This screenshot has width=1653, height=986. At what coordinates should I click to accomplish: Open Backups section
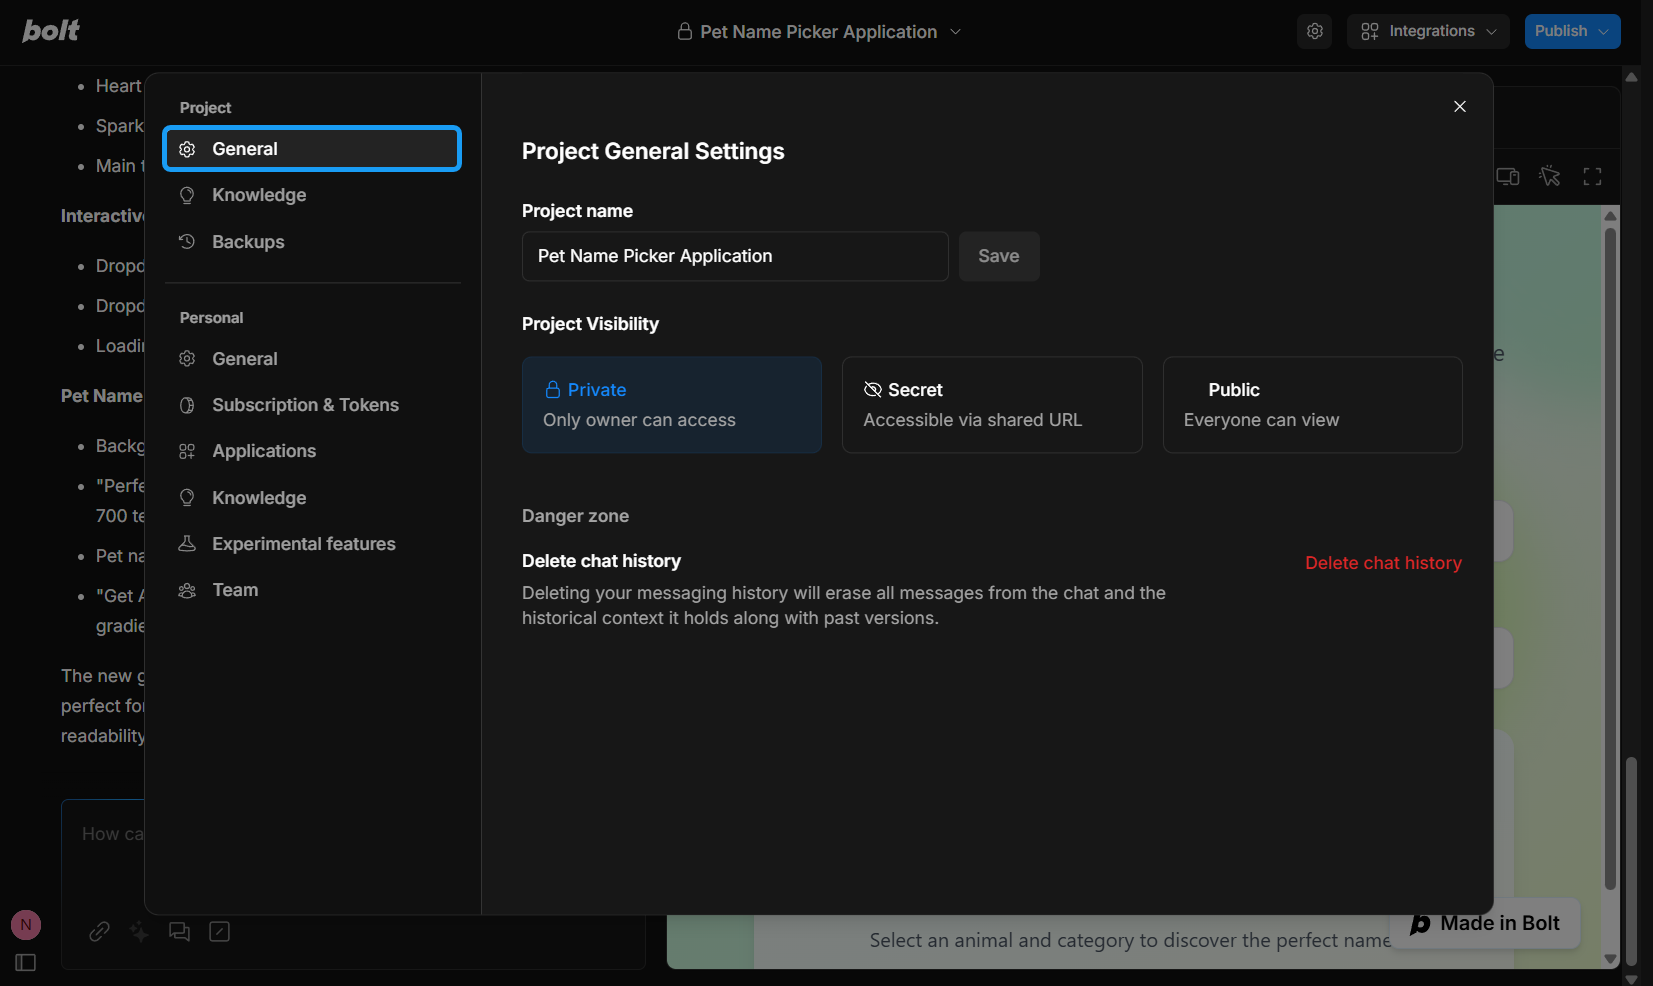[312, 242]
